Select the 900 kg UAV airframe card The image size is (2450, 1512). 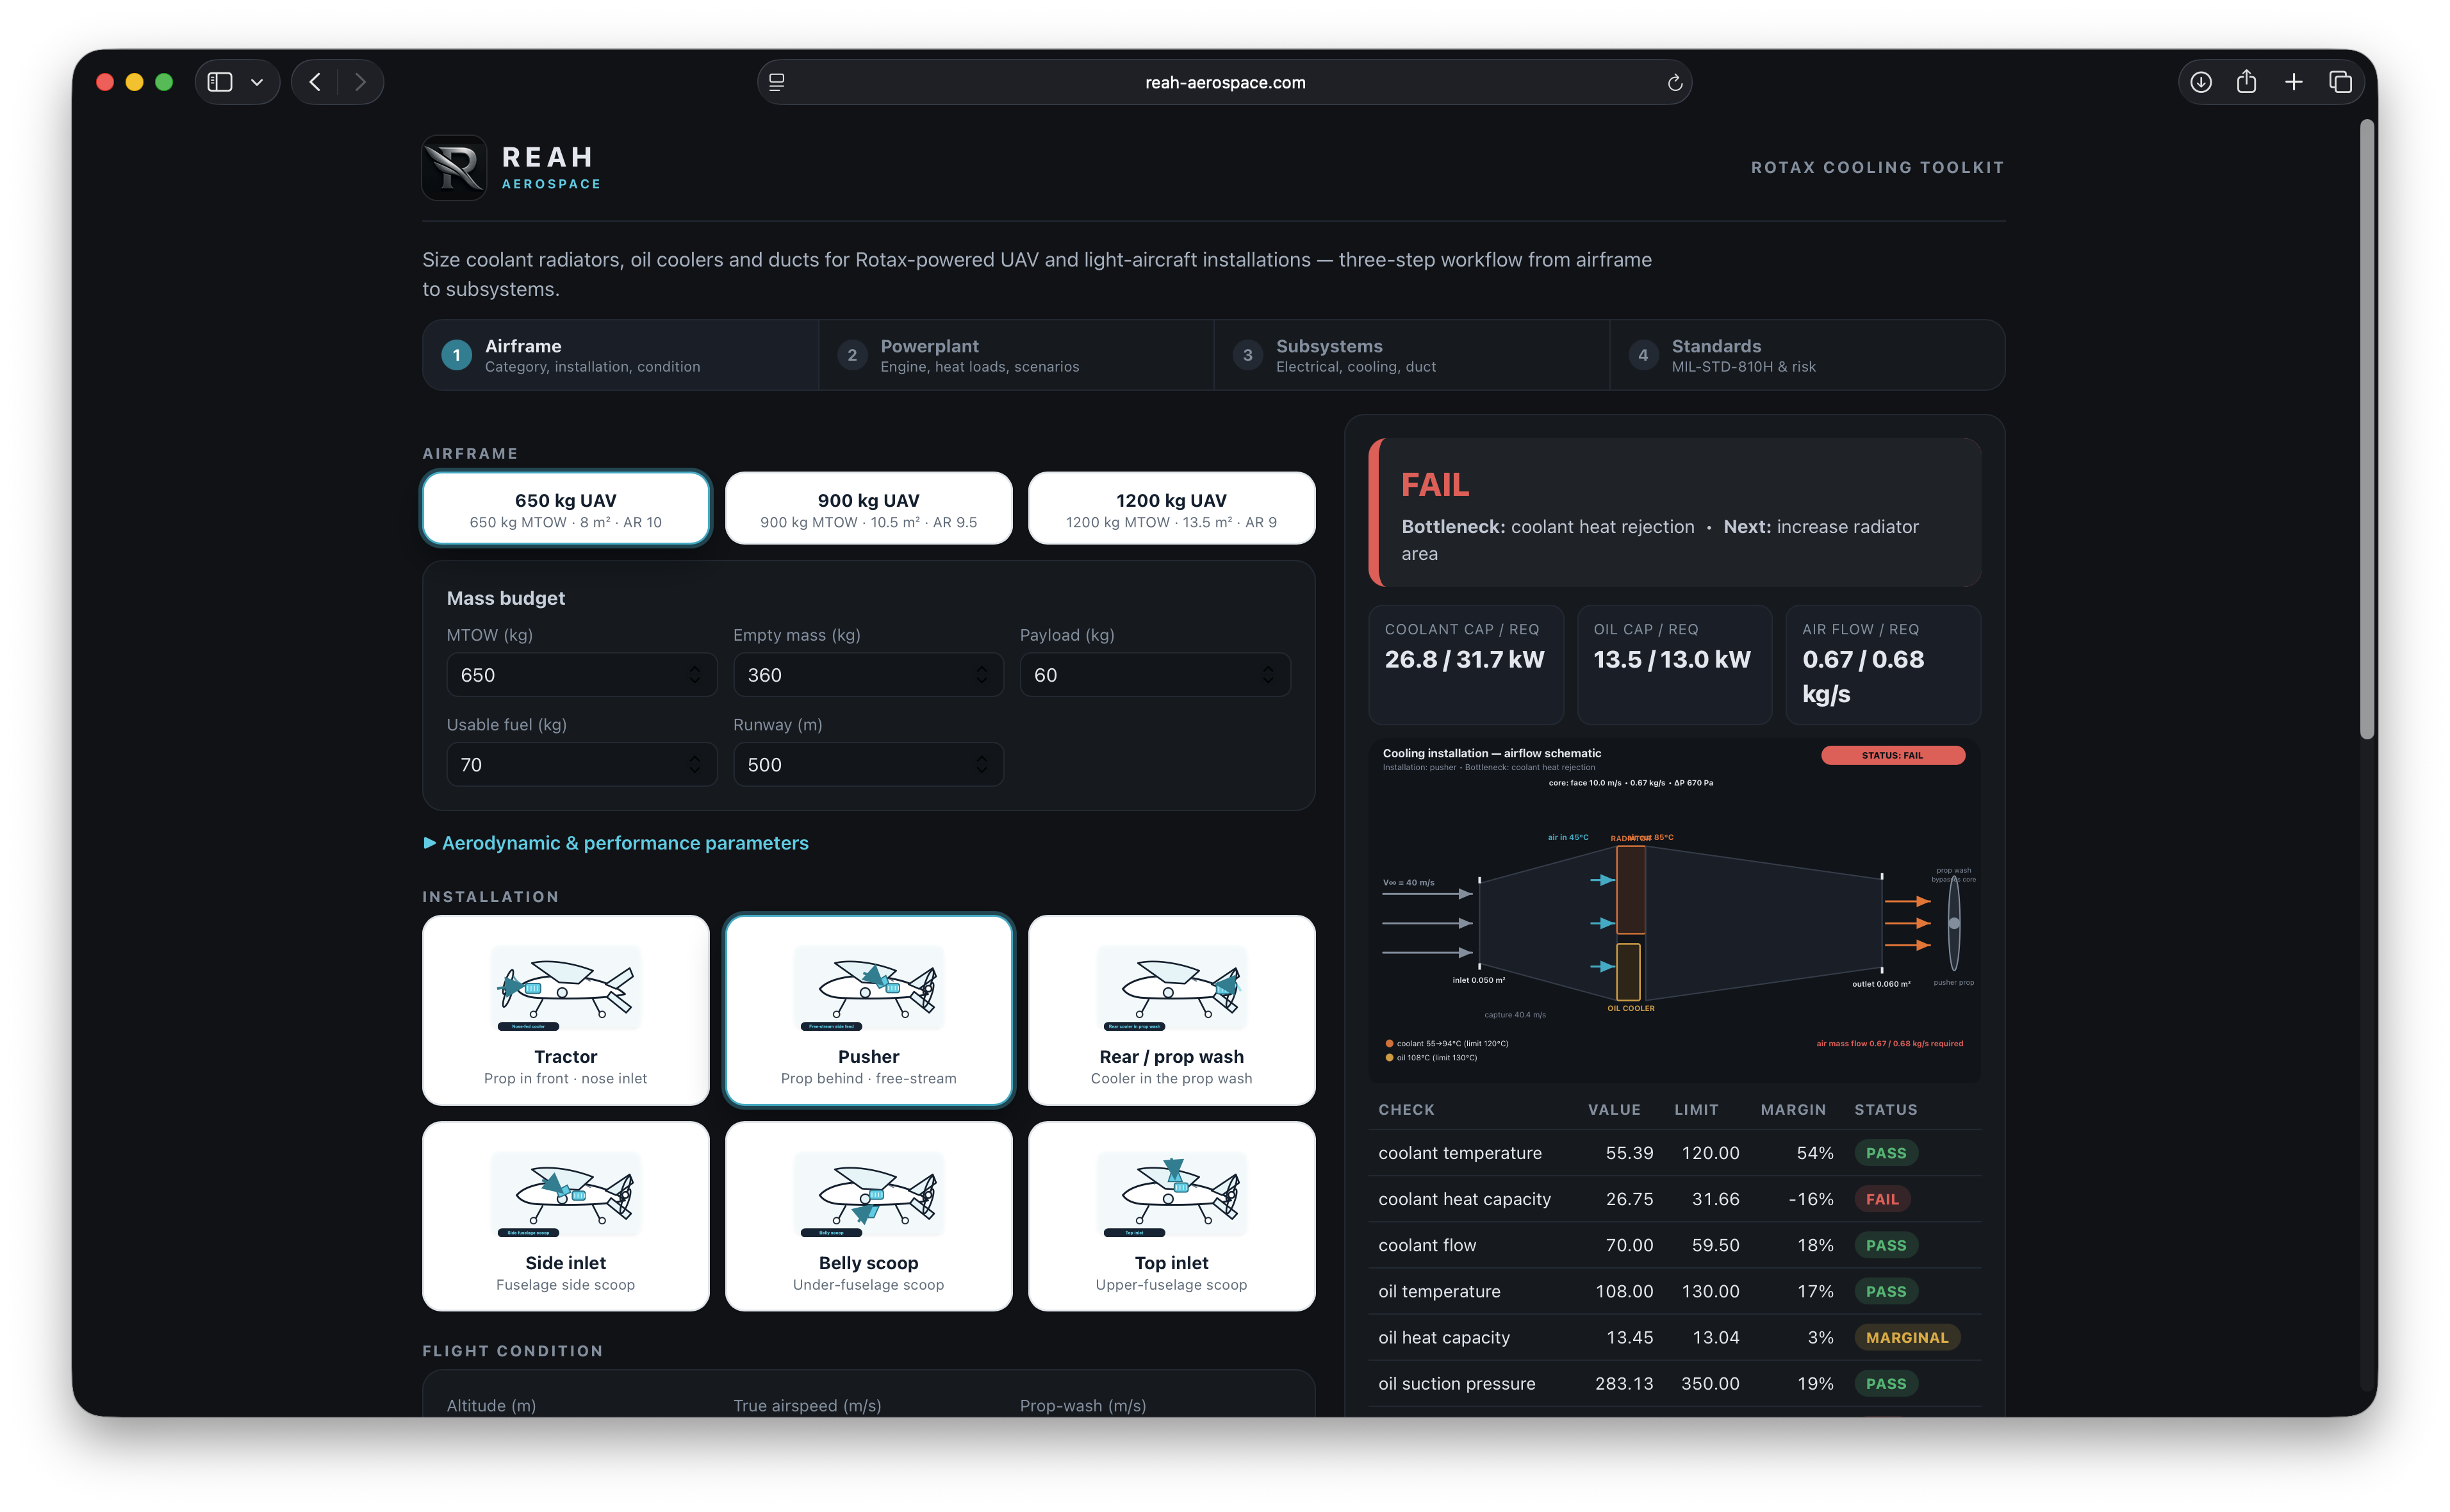(x=868, y=508)
